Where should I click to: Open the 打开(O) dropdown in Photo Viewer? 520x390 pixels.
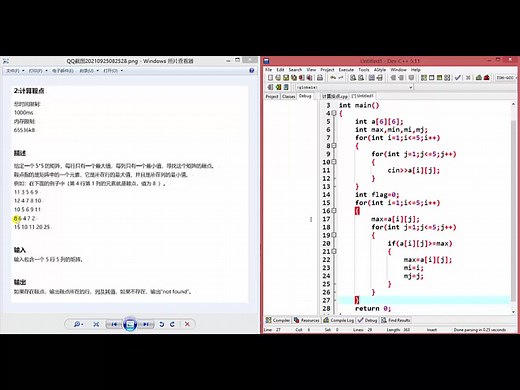[x=113, y=71]
